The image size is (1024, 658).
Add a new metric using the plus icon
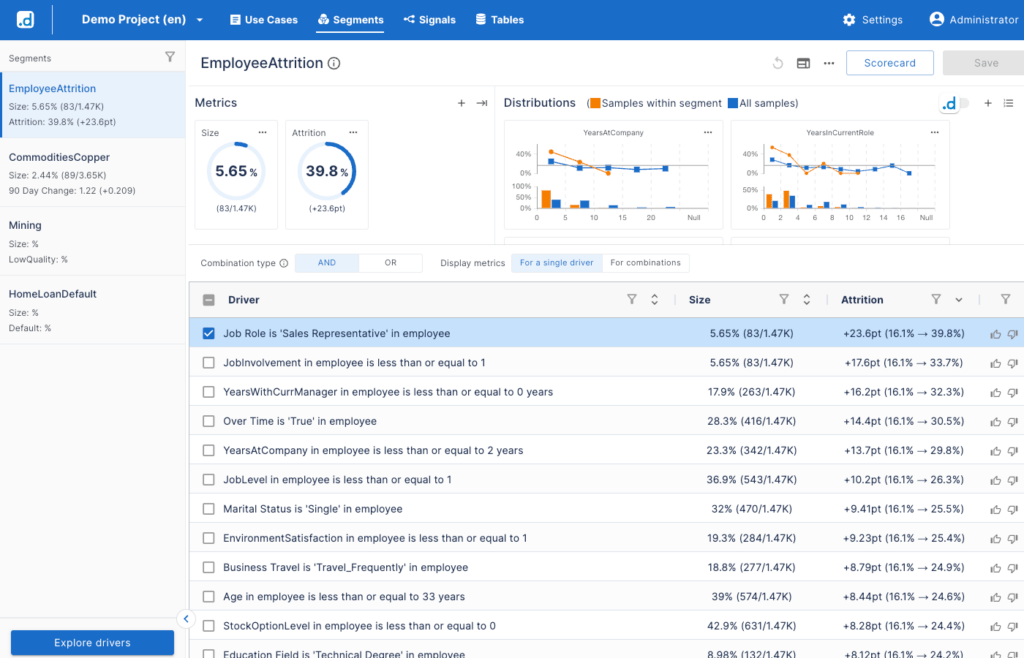pos(461,103)
